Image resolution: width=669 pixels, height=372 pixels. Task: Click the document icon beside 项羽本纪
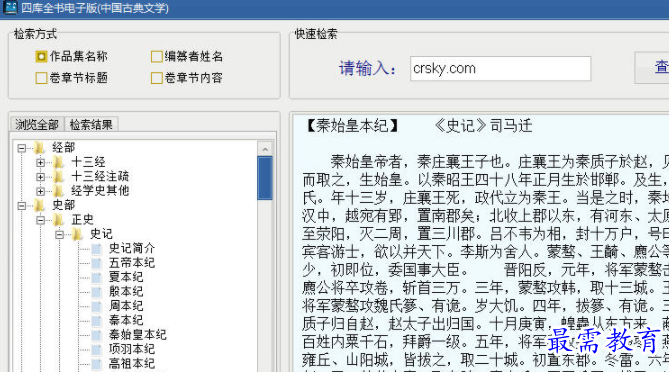(x=96, y=349)
